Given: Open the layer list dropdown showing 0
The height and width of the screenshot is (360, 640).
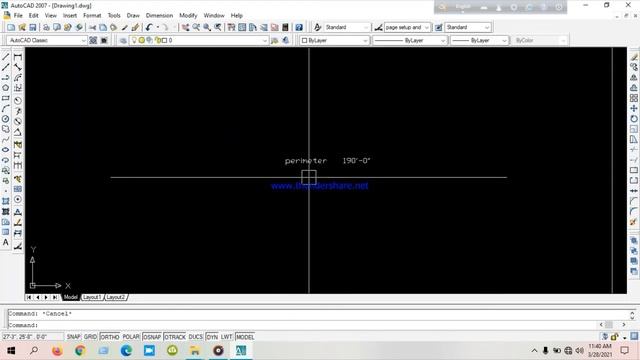Looking at the screenshot, I should (198, 40).
